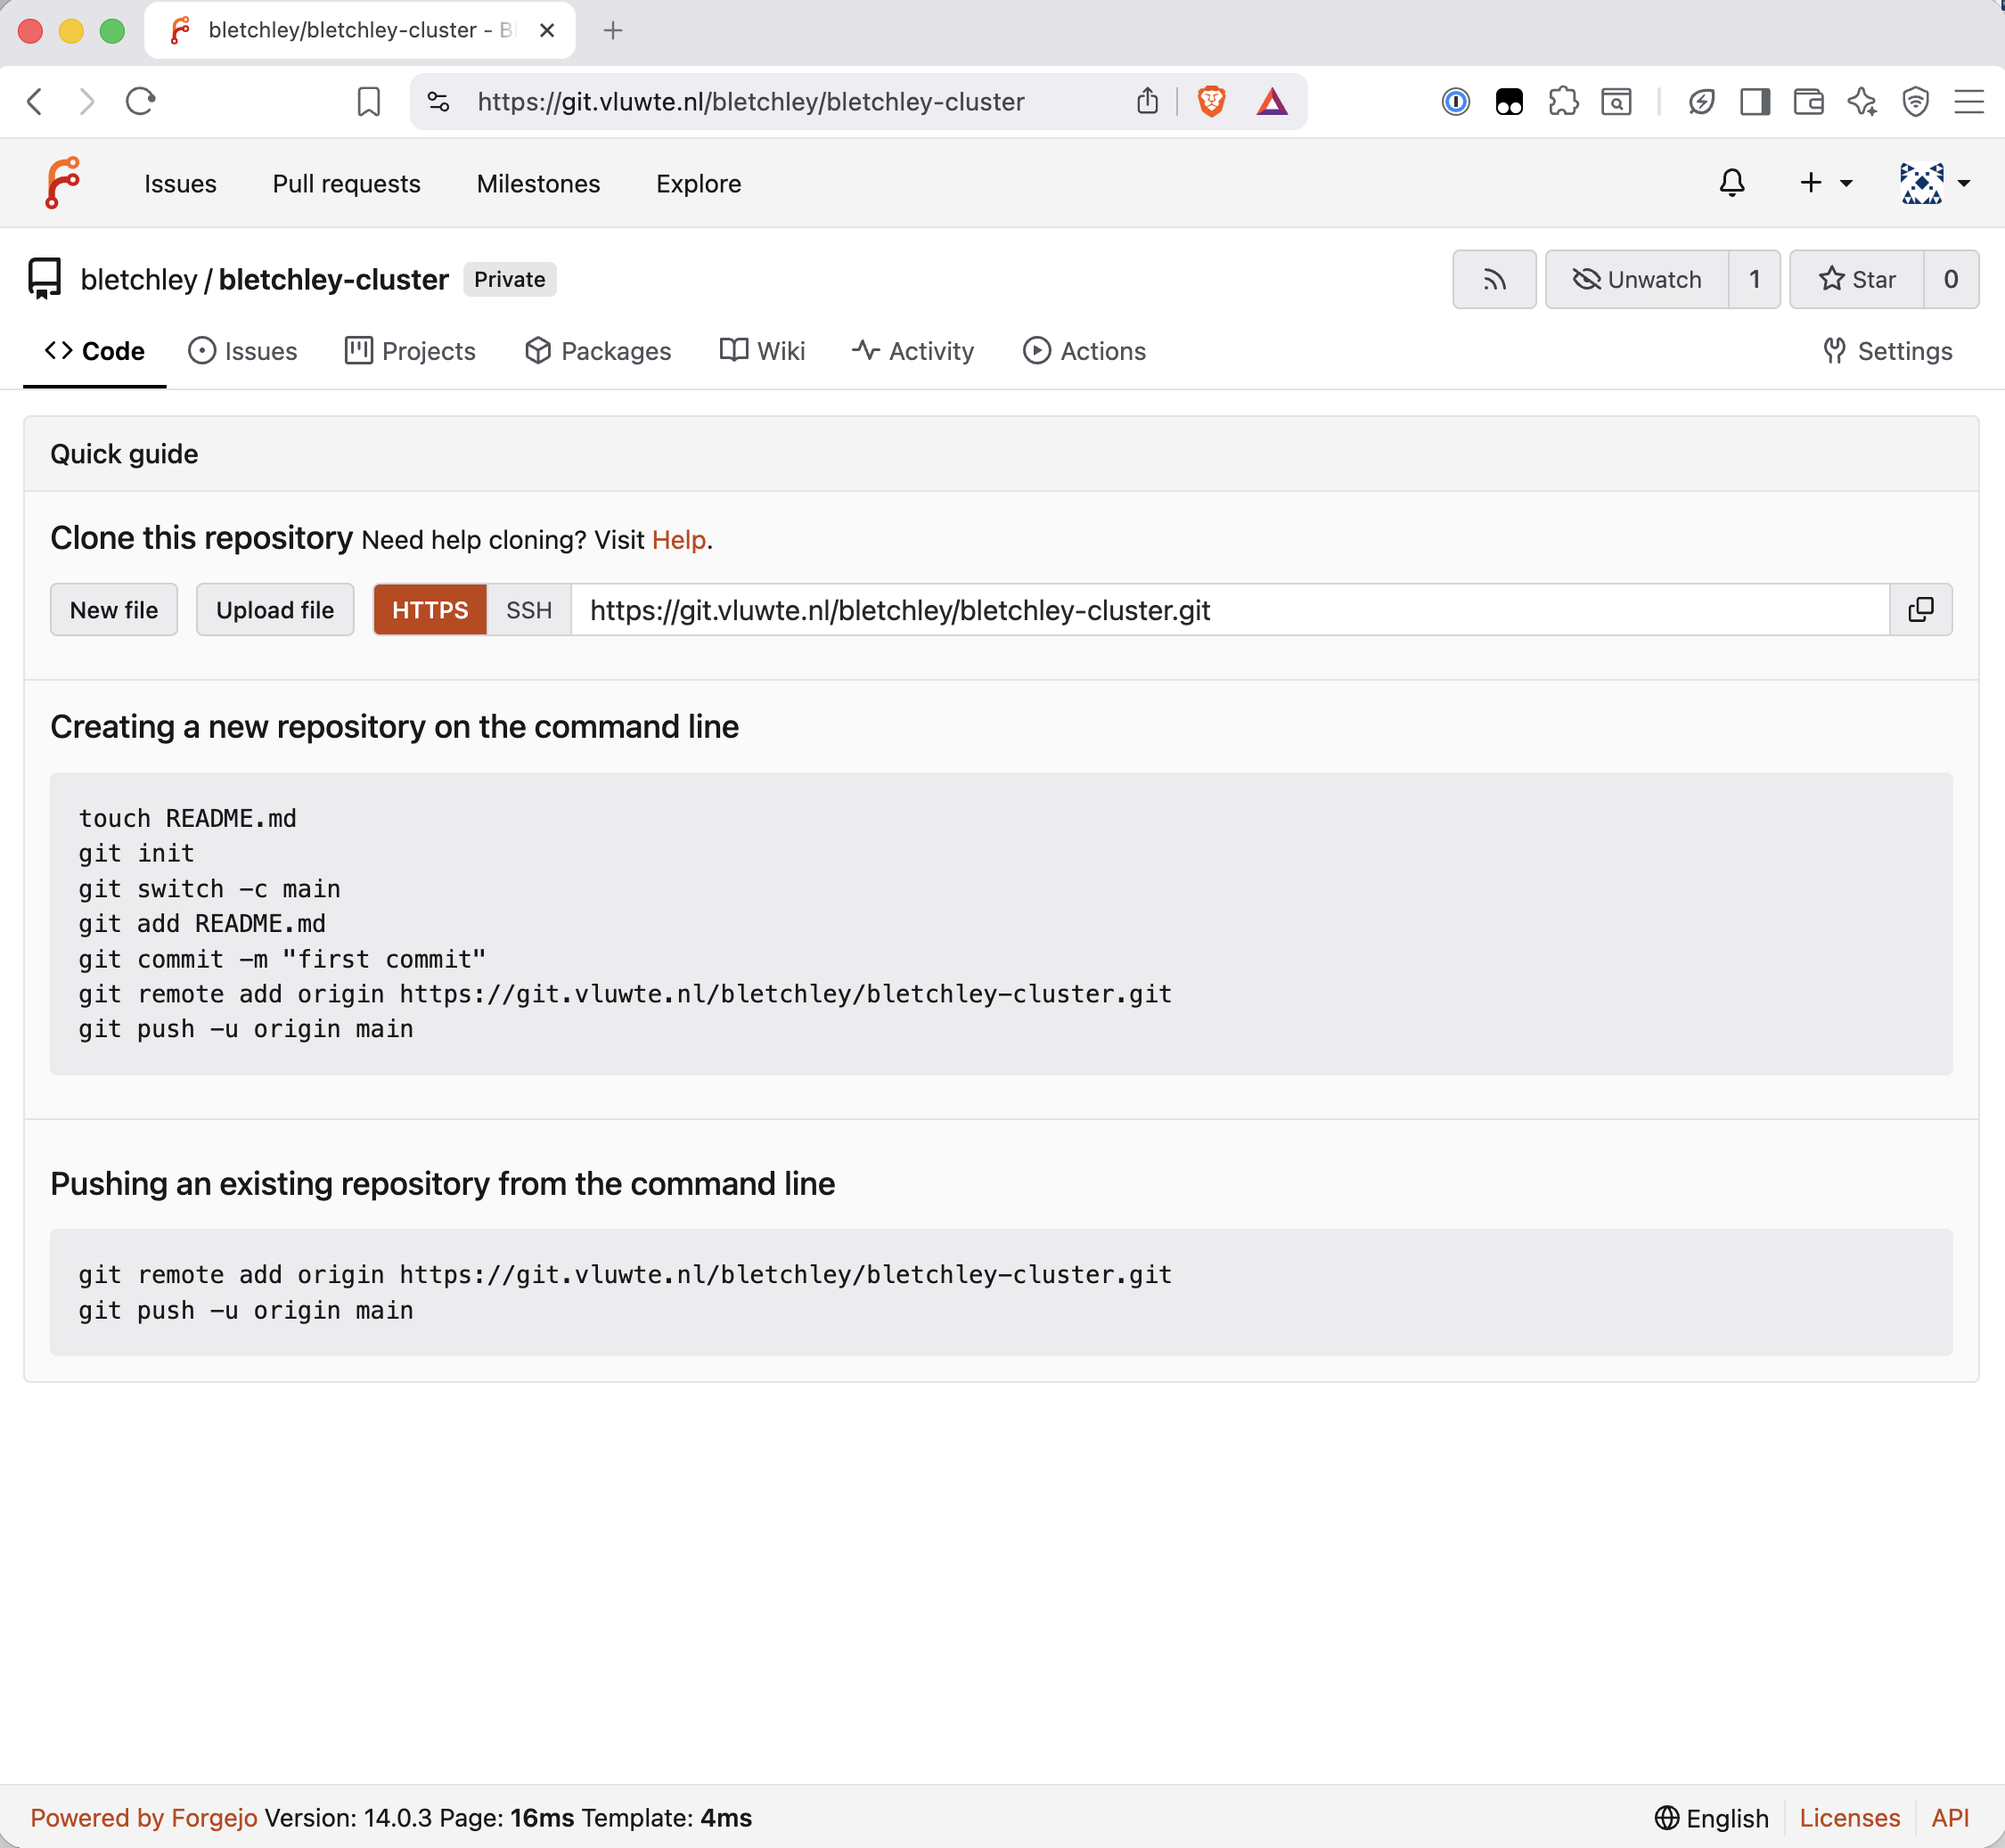Visit the cloning Help link

click(679, 539)
